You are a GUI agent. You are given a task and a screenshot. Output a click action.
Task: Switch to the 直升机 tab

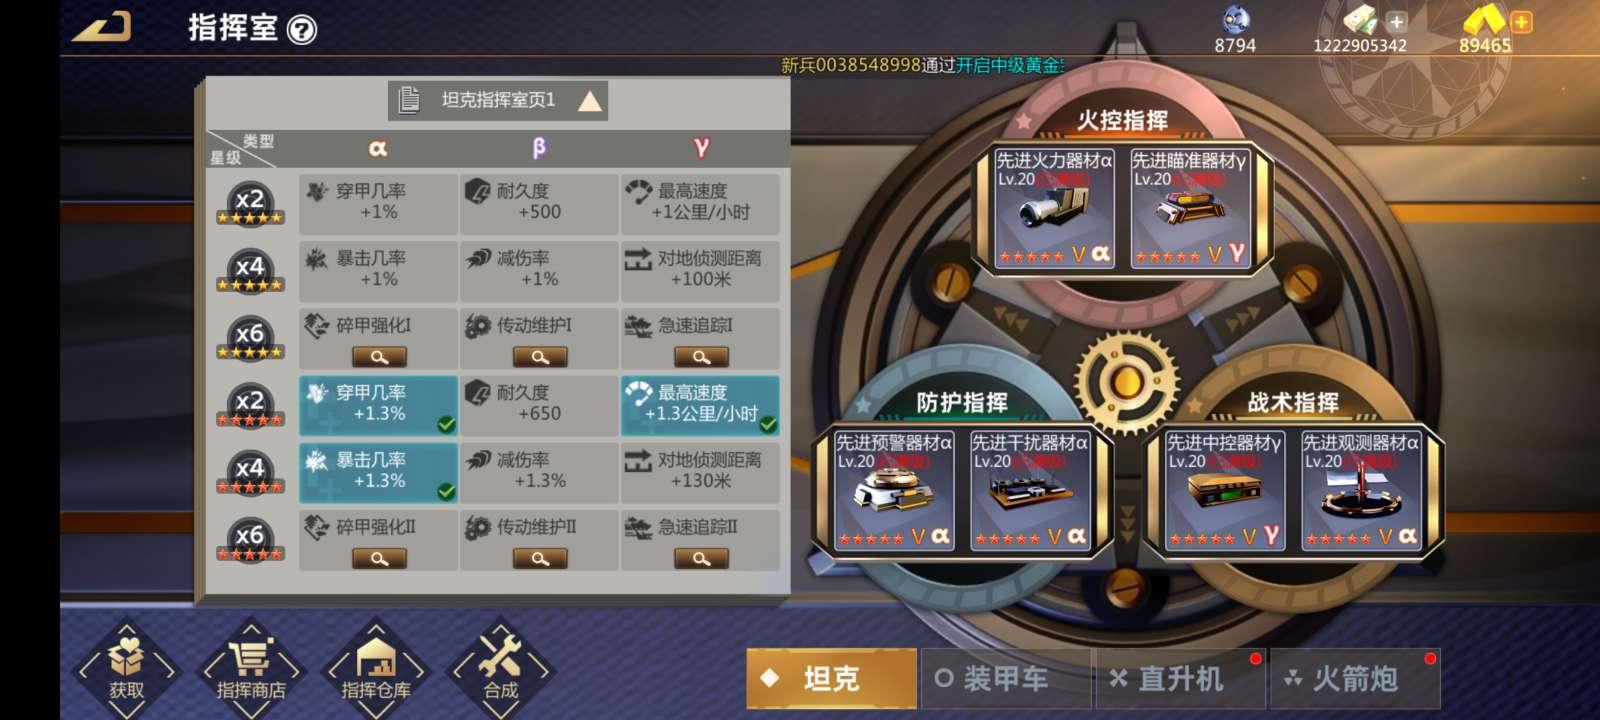coord(1181,679)
